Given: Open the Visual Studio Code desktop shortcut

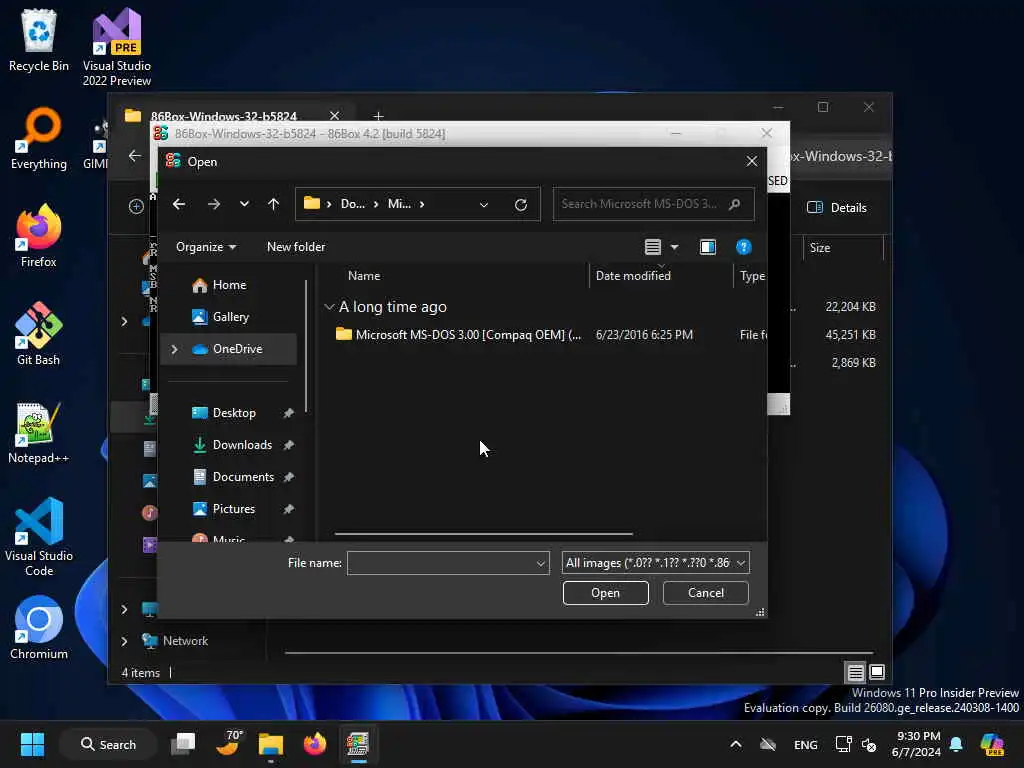Looking at the screenshot, I should [x=39, y=537].
